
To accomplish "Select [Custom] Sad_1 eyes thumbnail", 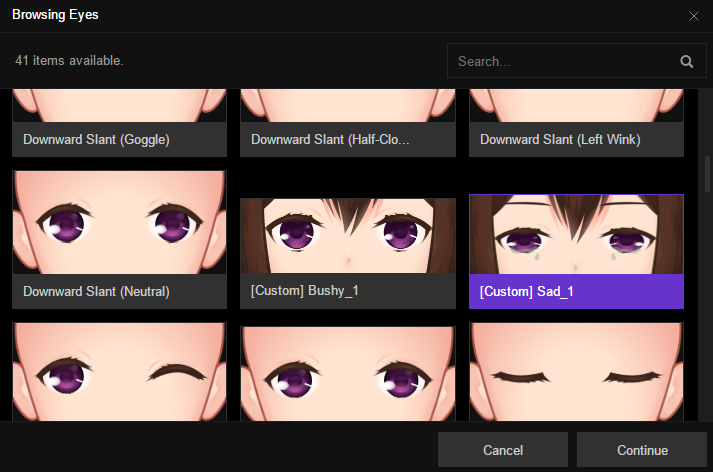I will tap(576, 234).
